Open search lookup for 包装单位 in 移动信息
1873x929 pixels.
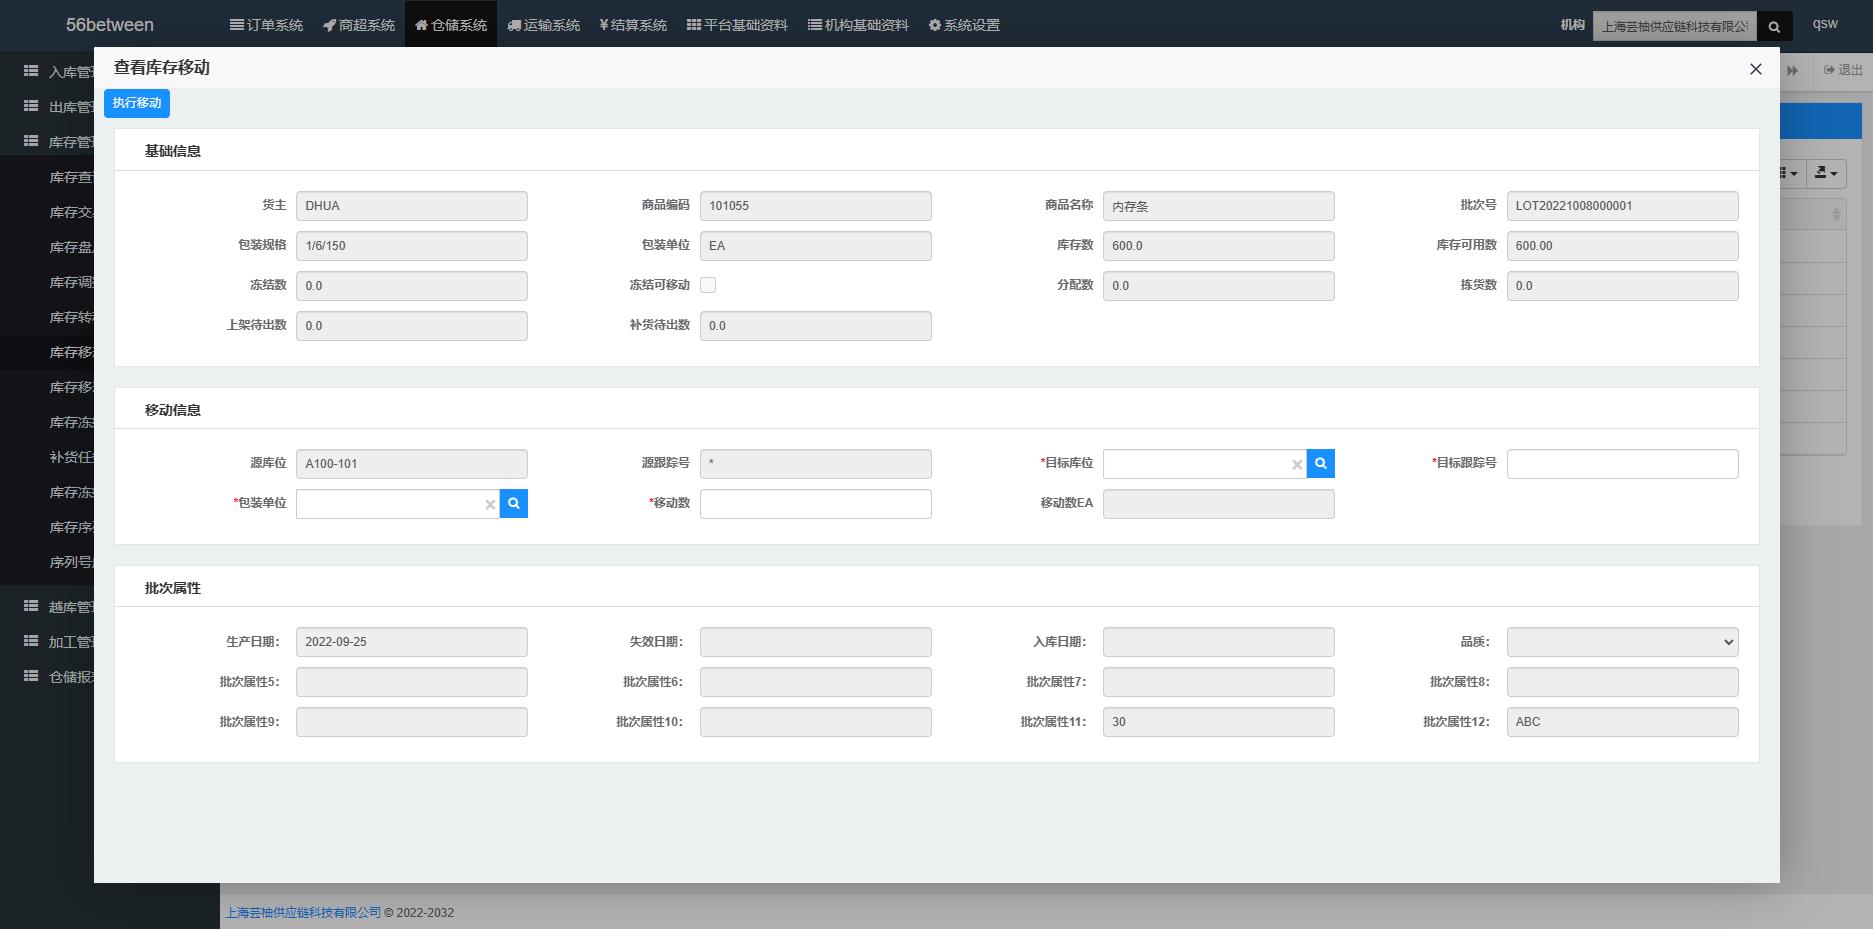coord(514,503)
